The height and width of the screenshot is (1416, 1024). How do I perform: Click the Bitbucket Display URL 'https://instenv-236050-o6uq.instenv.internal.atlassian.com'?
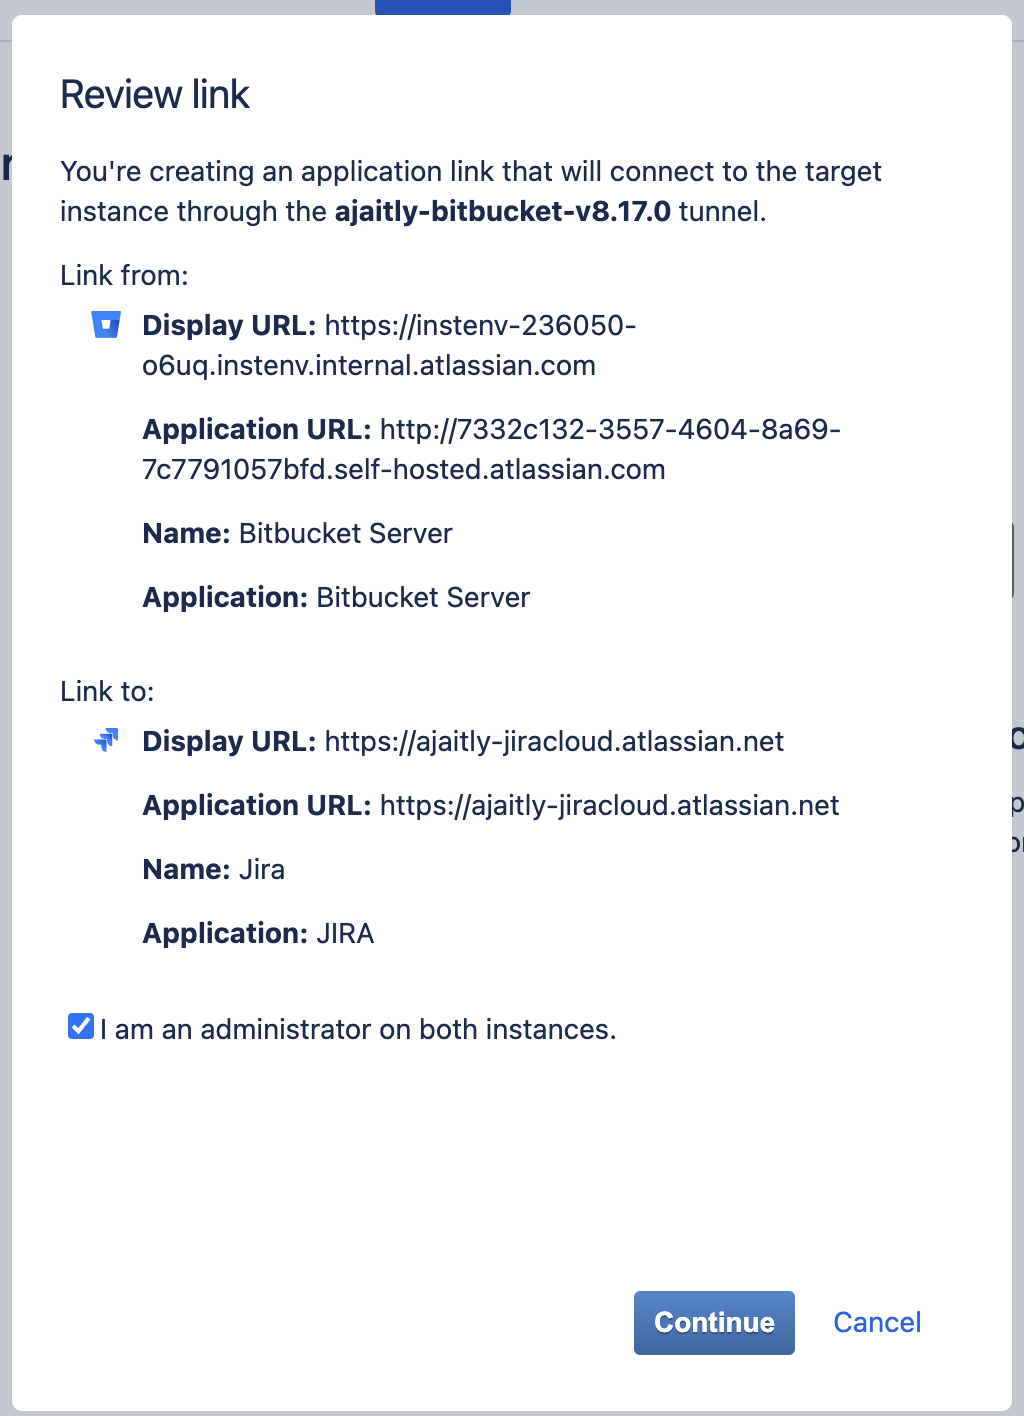[x=390, y=345]
